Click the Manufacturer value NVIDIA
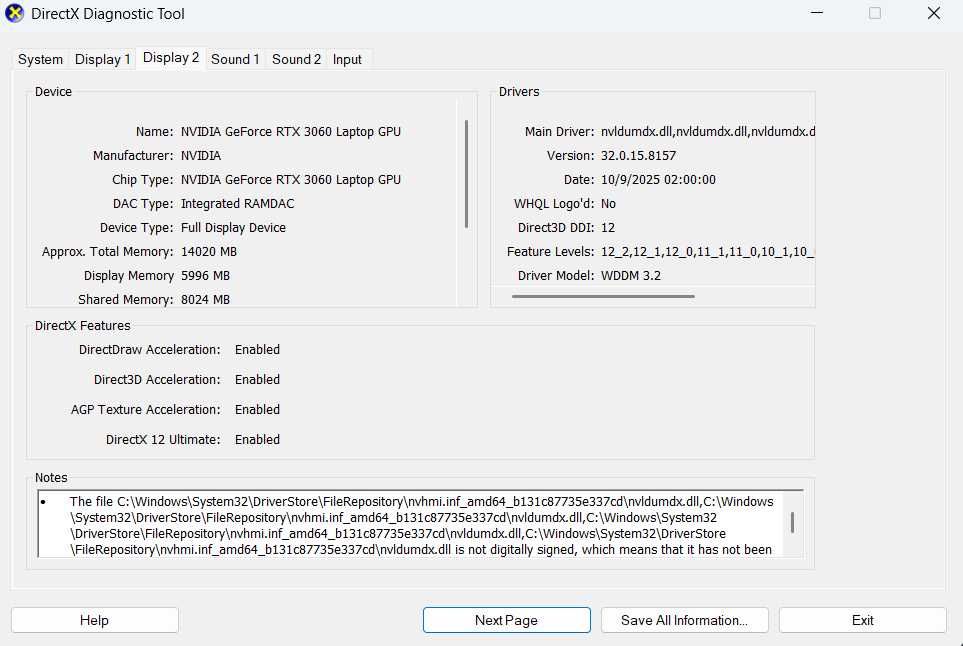The width and height of the screenshot is (963, 646). click(201, 155)
